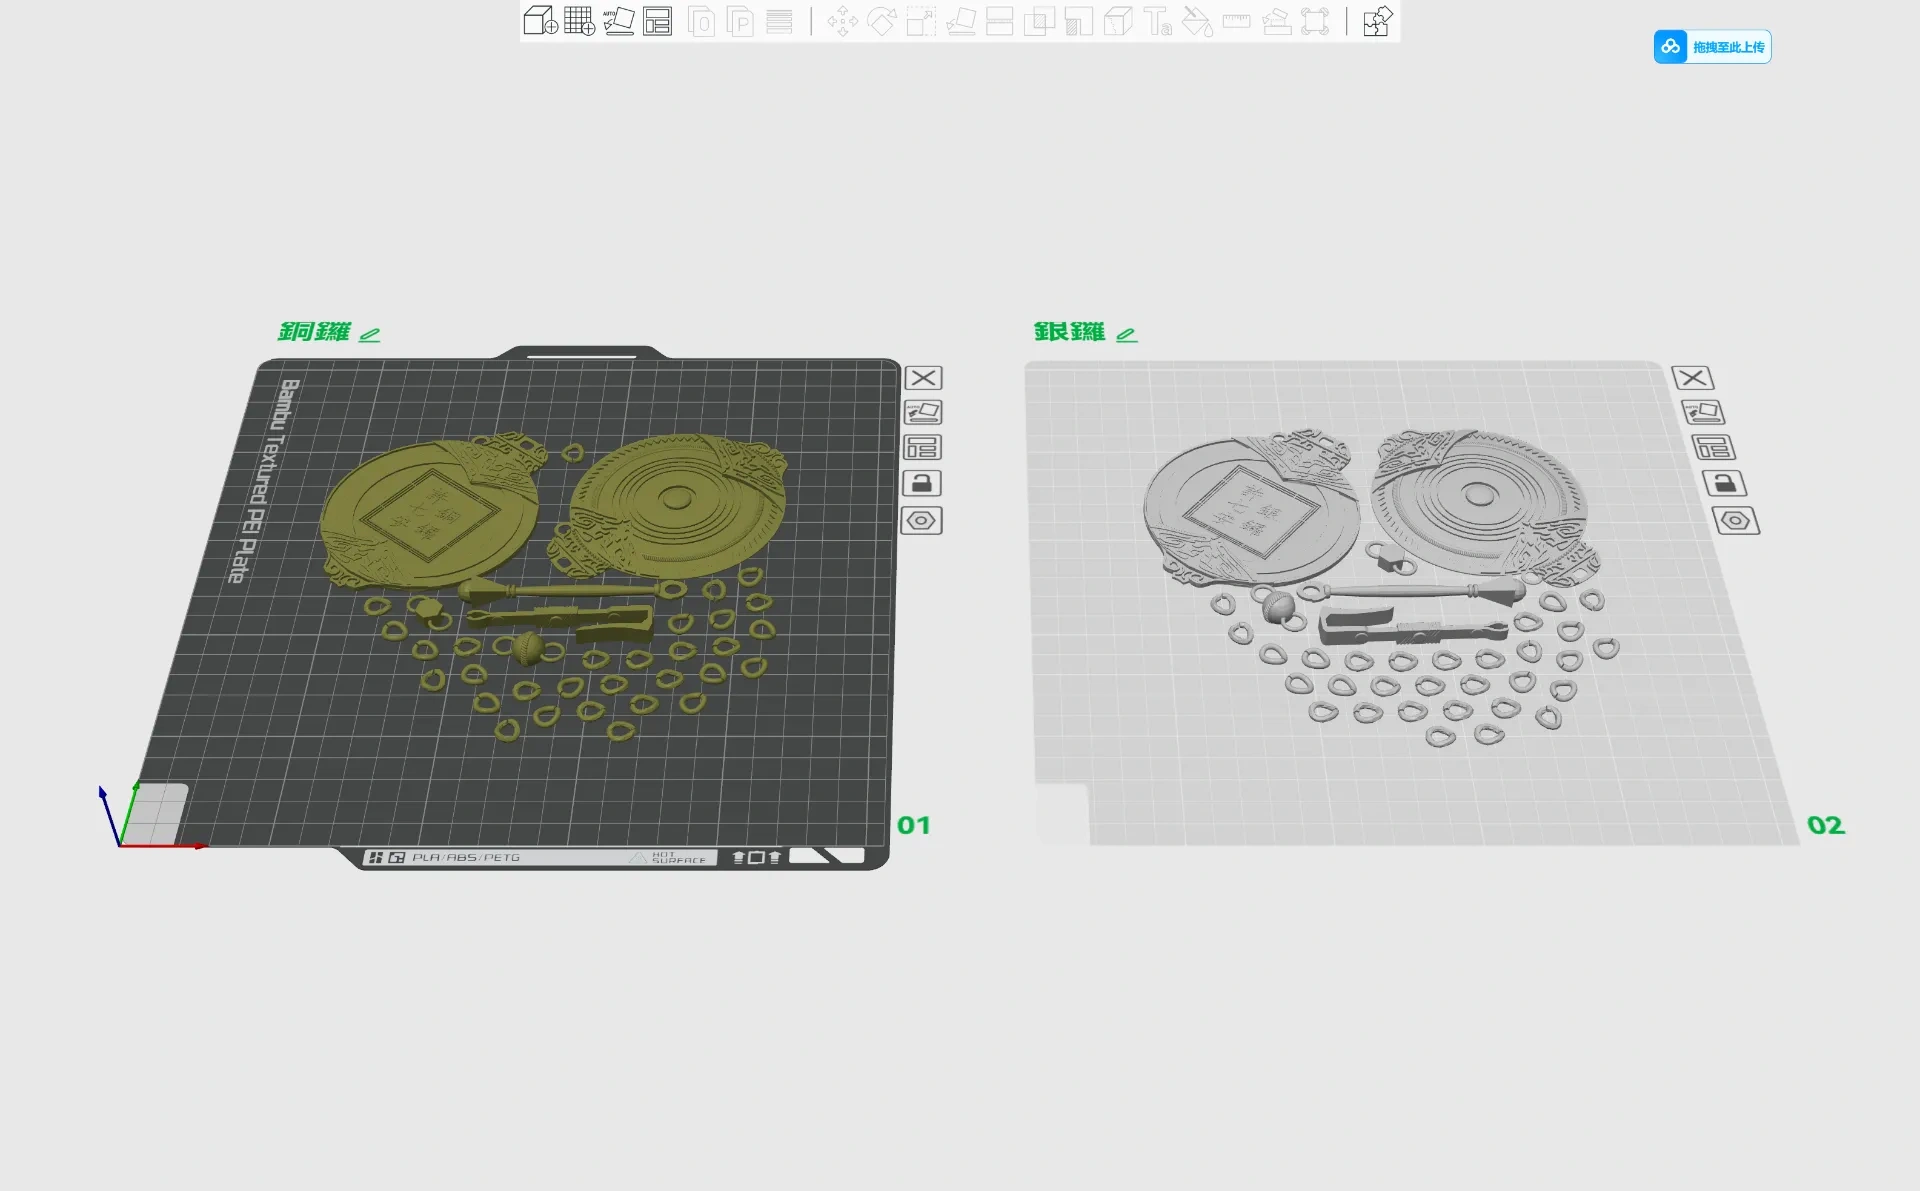Screen dimensions: 1920x1191
Task: Click the Add plate grid icon
Action: 579,21
